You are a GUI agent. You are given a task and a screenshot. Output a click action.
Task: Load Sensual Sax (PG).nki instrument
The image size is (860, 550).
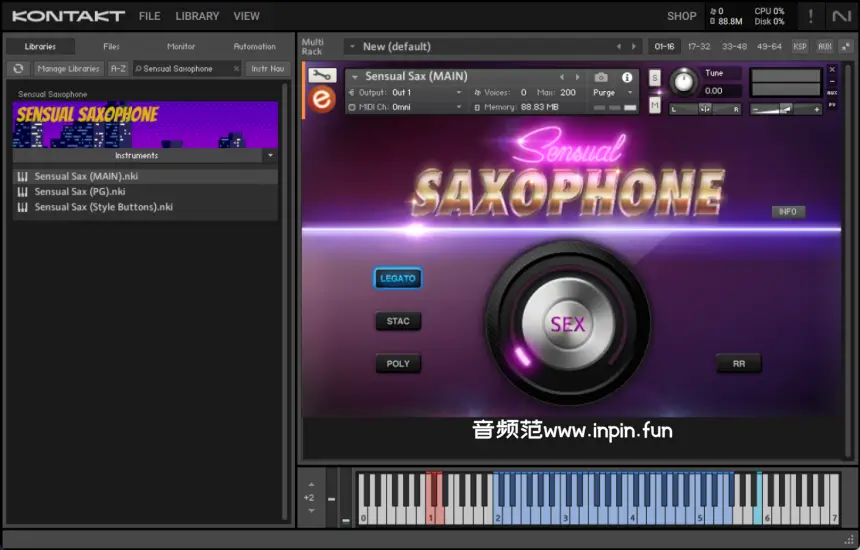[x=80, y=192]
